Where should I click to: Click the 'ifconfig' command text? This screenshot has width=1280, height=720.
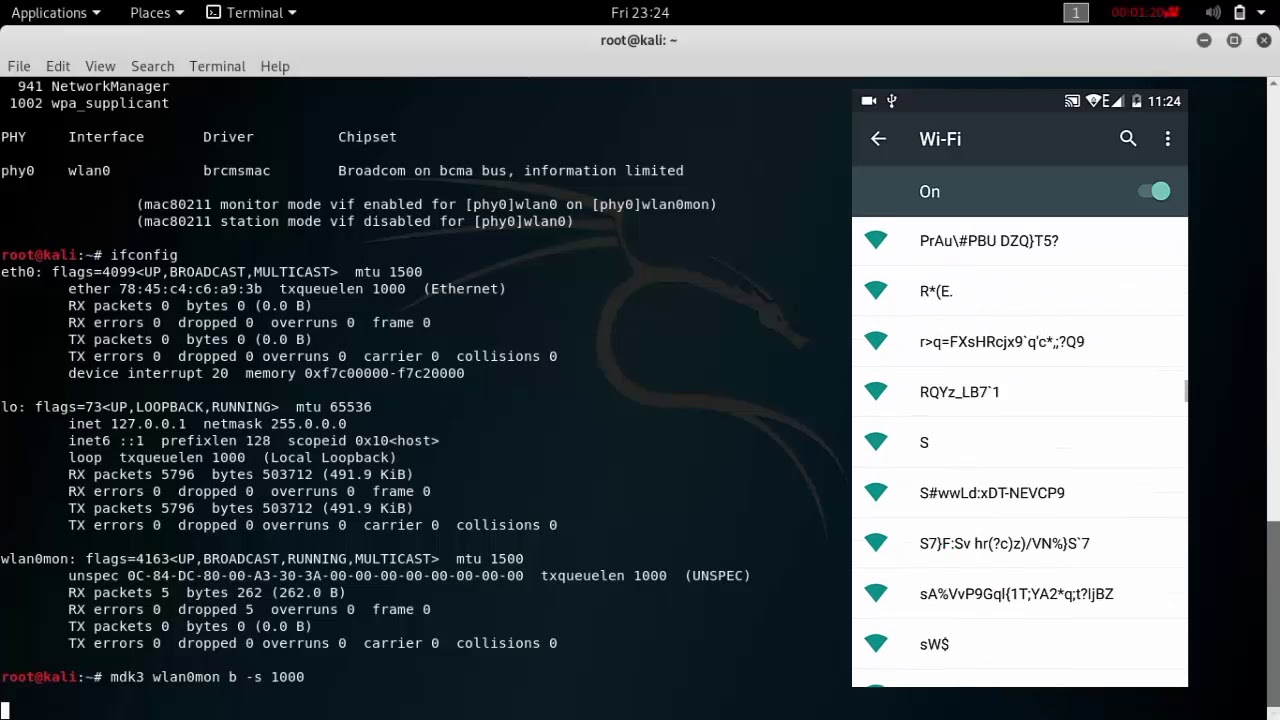pyautogui.click(x=144, y=255)
